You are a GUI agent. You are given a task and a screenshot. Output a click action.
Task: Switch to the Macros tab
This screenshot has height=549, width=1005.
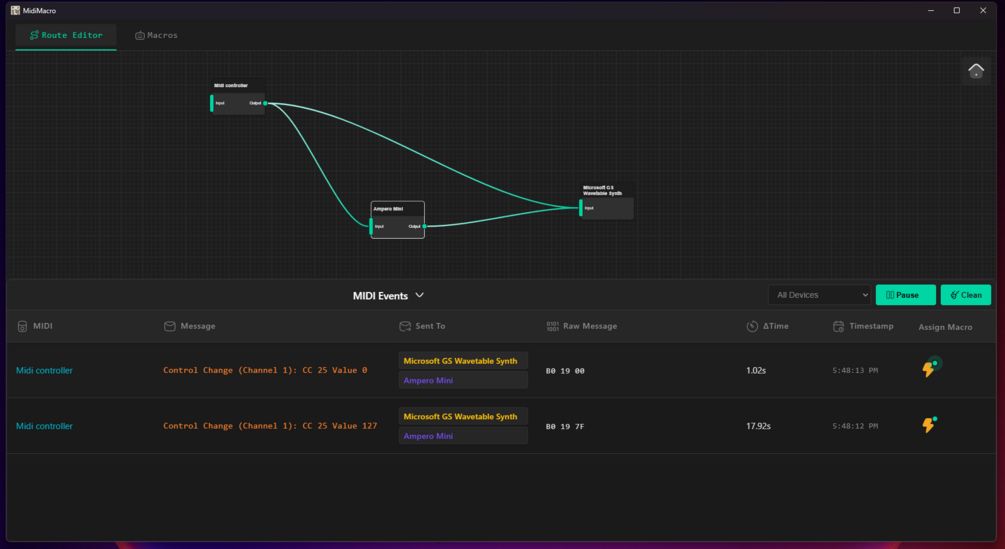pyautogui.click(x=156, y=35)
